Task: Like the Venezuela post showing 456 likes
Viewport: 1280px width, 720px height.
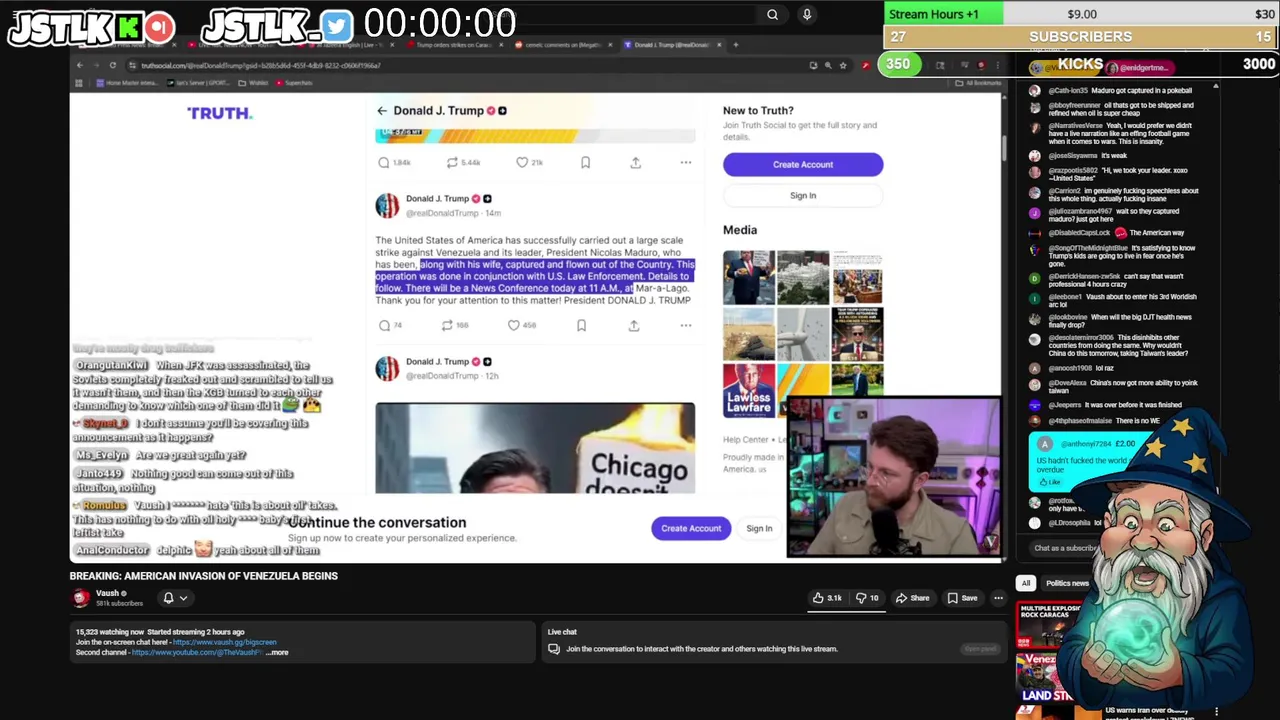Action: coord(513,325)
